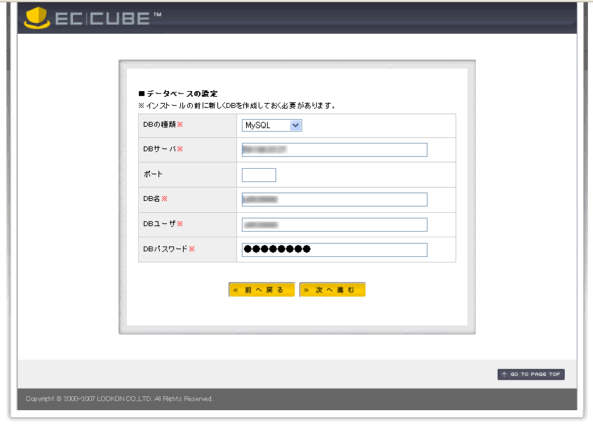Focus the DBパスワード password field
The width and height of the screenshot is (593, 425).
point(335,250)
